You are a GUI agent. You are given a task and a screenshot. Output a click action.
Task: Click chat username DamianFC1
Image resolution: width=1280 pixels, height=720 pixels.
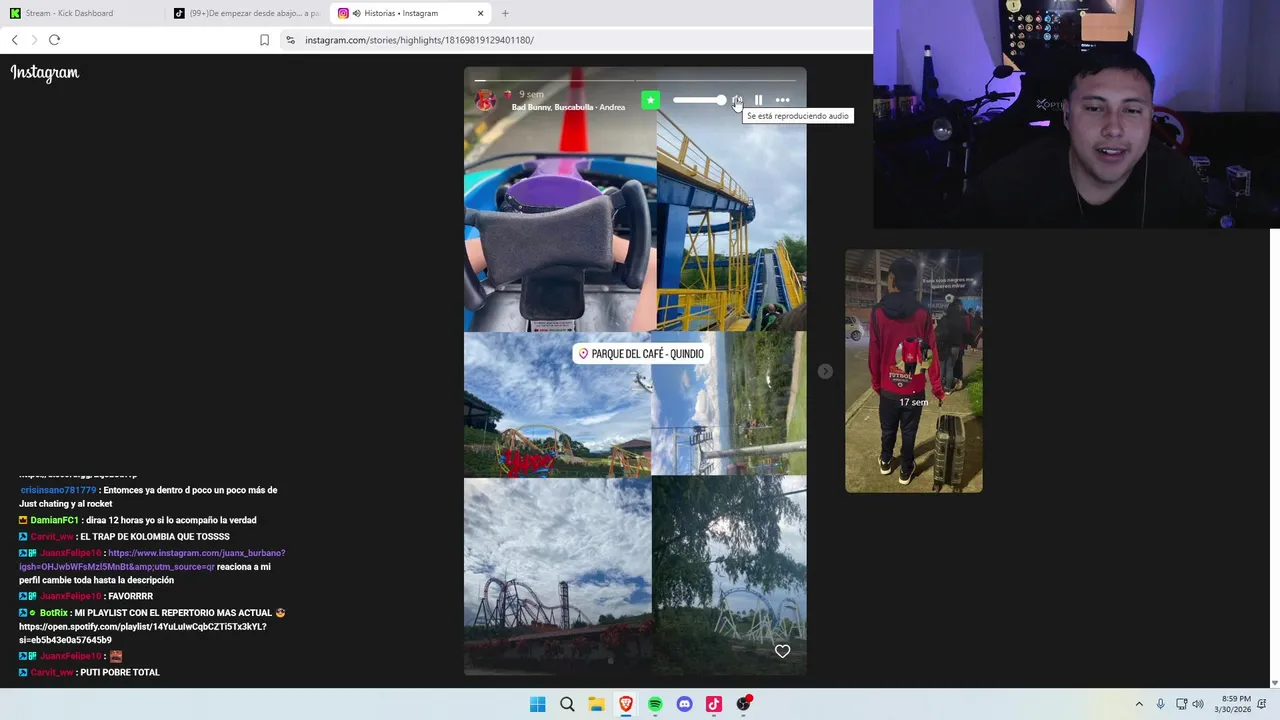point(54,520)
